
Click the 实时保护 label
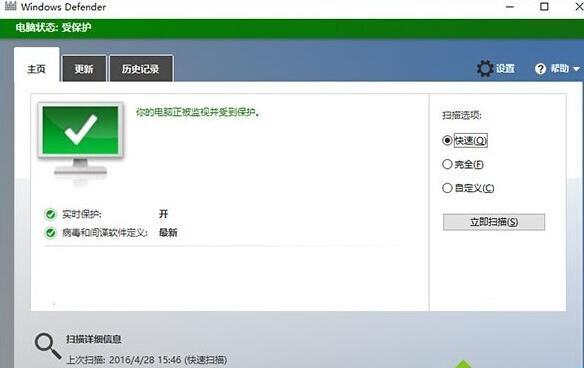82,214
